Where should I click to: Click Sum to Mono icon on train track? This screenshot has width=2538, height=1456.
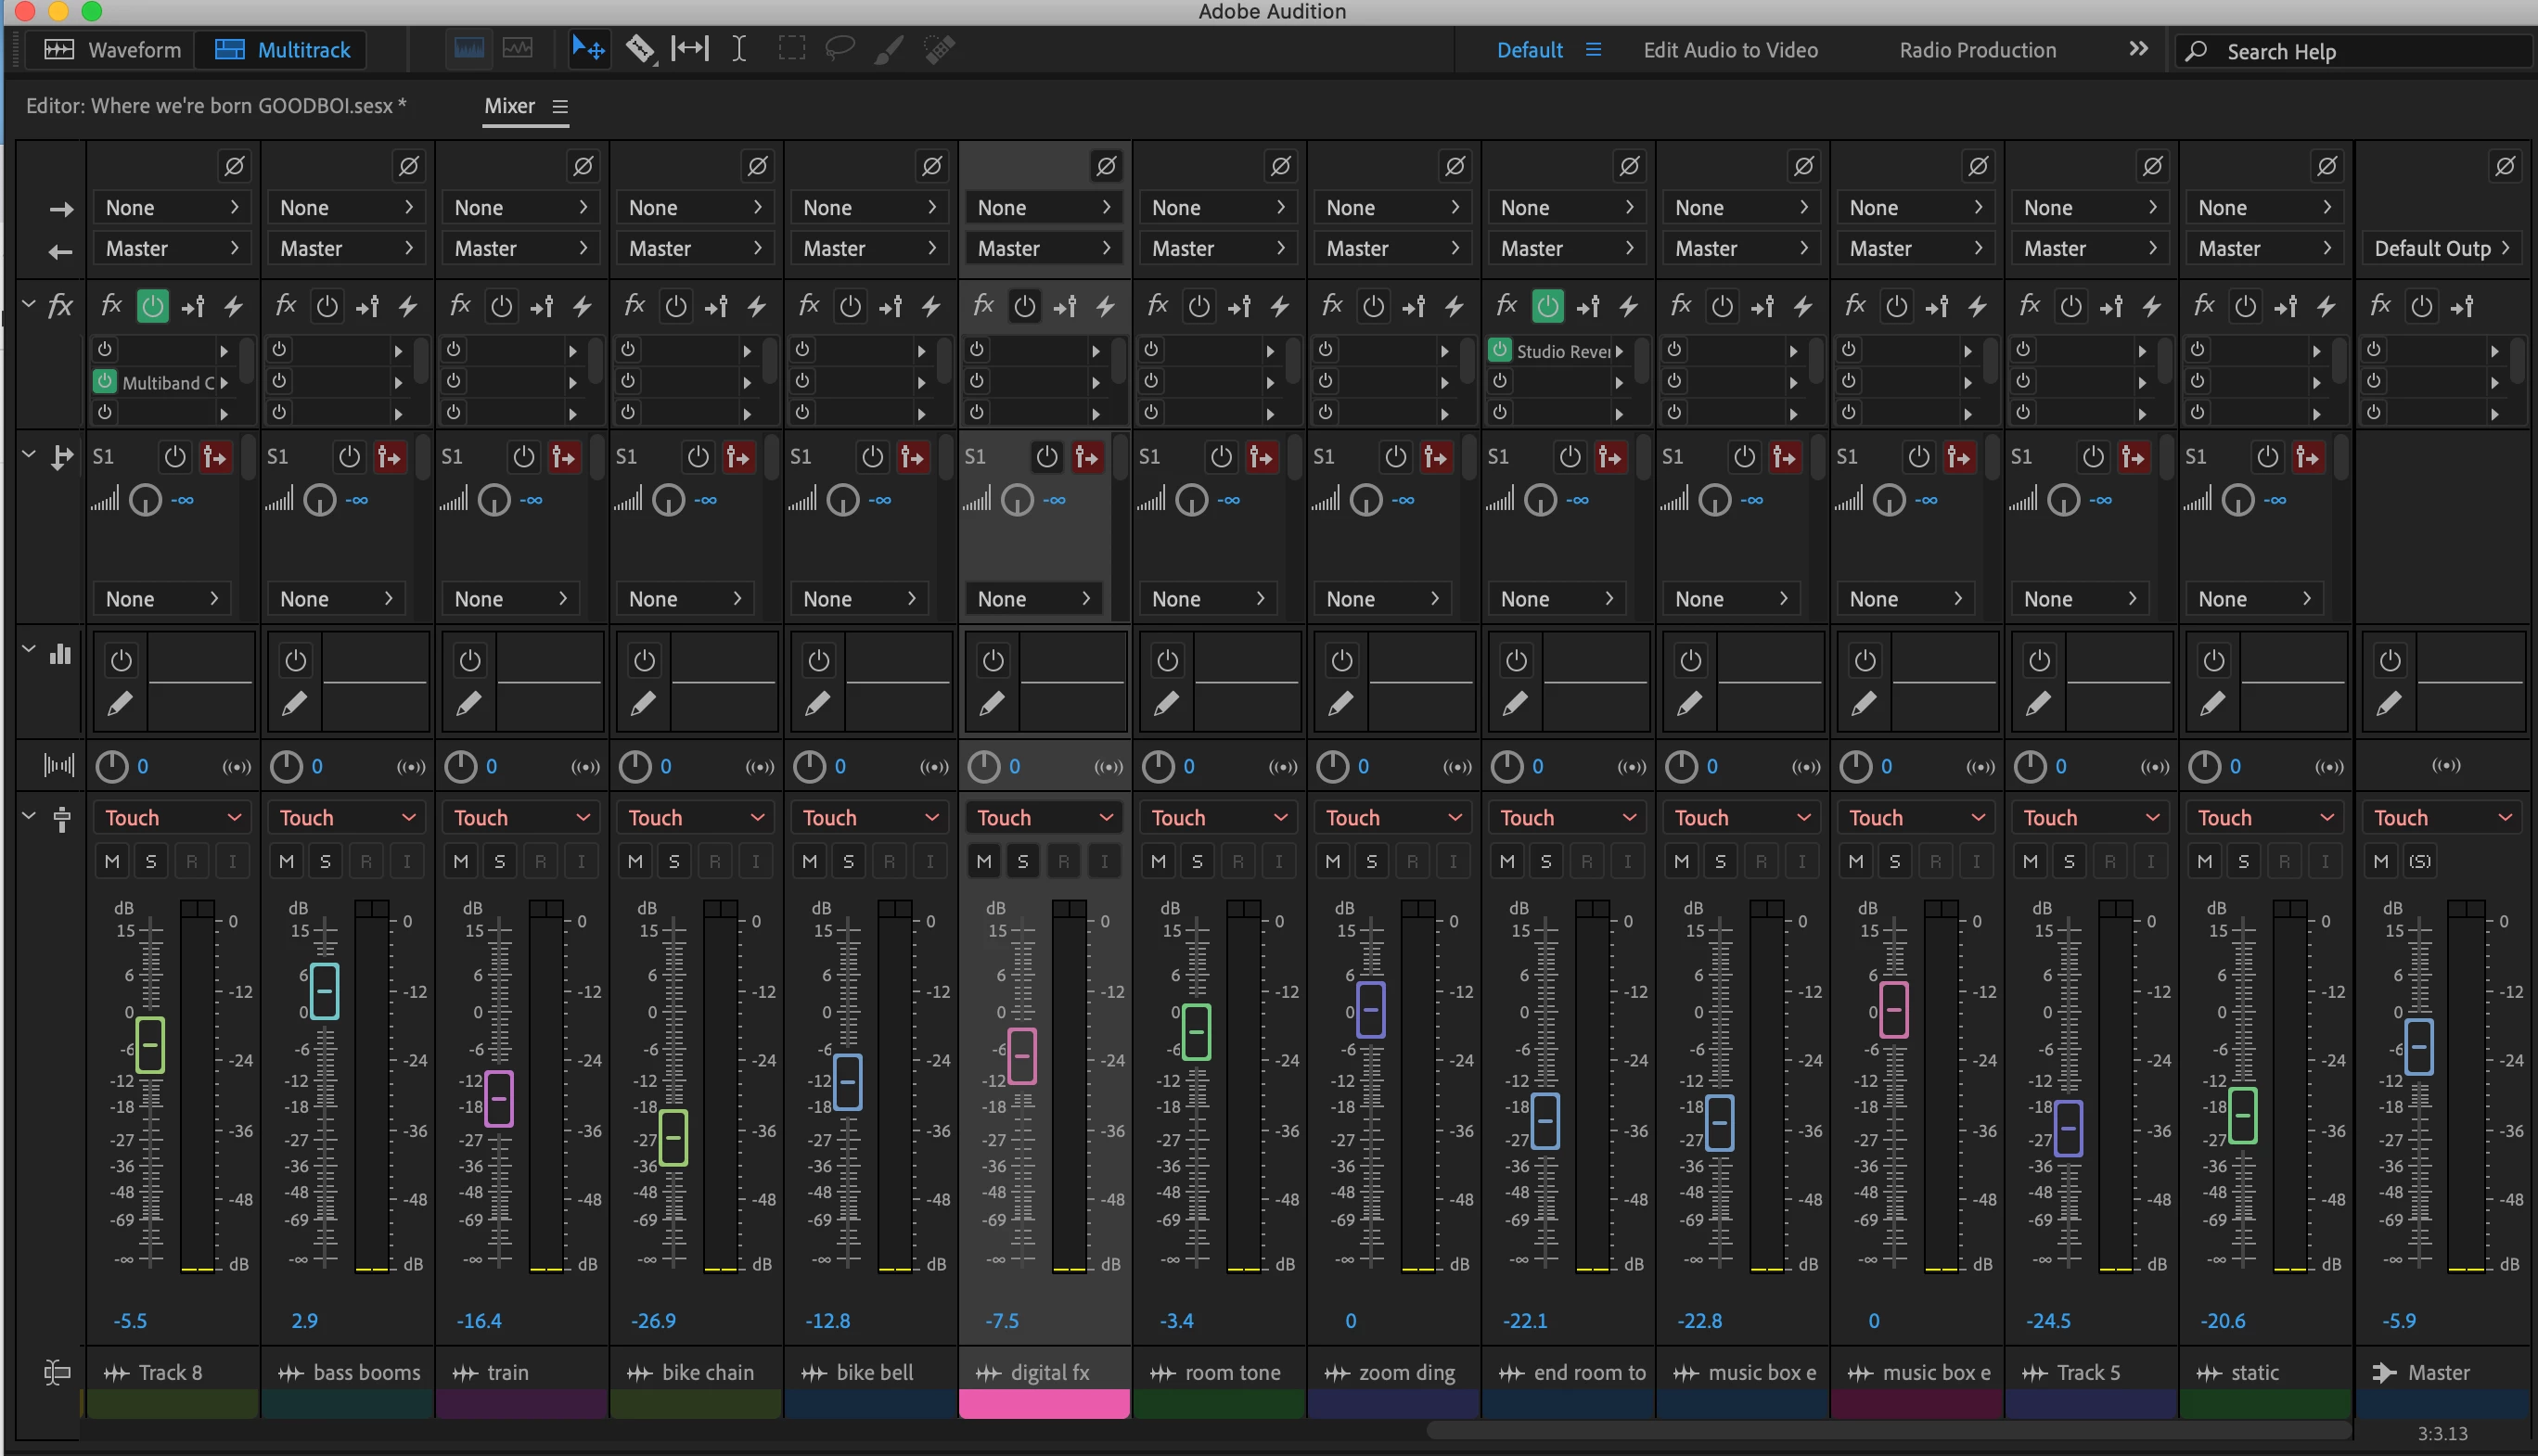(x=585, y=766)
